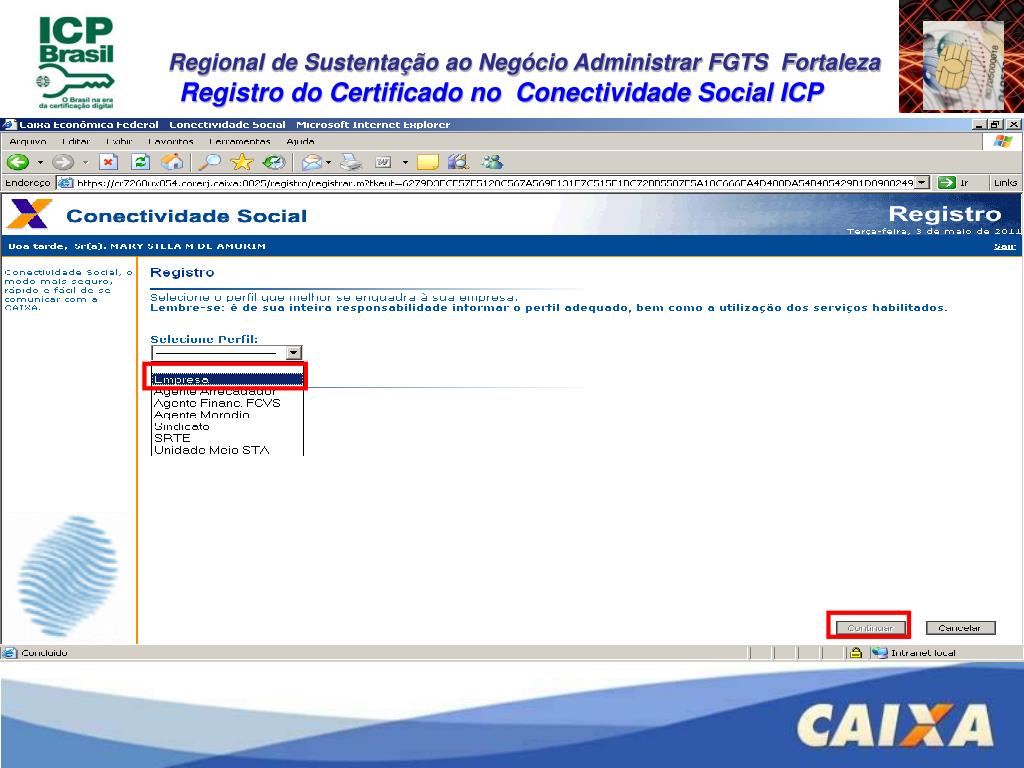Viewport: 1024px width, 768px height.
Task: Open the Ajuda menu
Action: (300, 141)
